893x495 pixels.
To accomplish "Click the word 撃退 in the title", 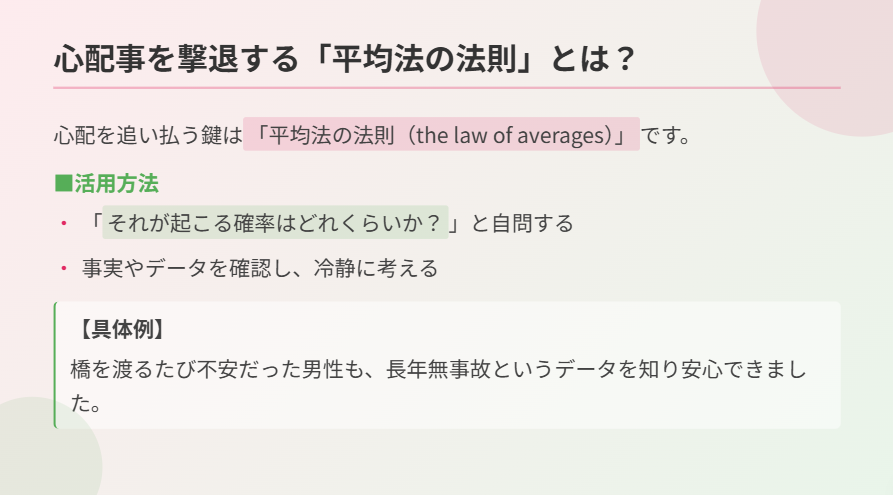I will (x=207, y=59).
